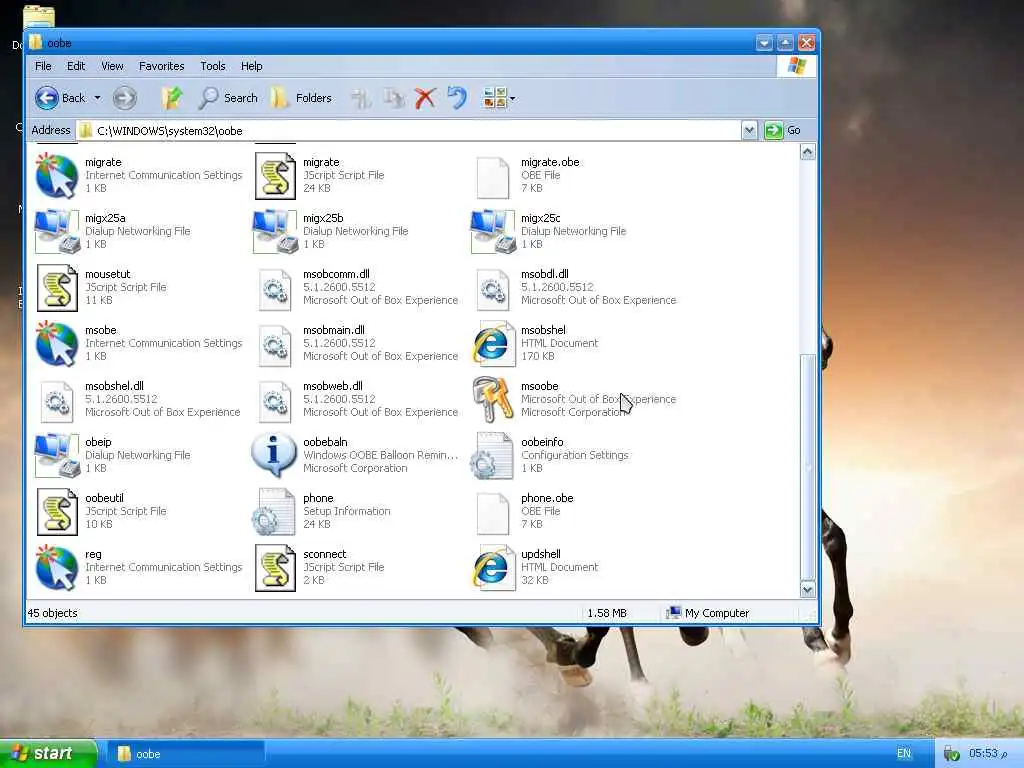The width and height of the screenshot is (1024, 768).
Task: Click the Move To toolbar icon
Action: click(x=360, y=98)
